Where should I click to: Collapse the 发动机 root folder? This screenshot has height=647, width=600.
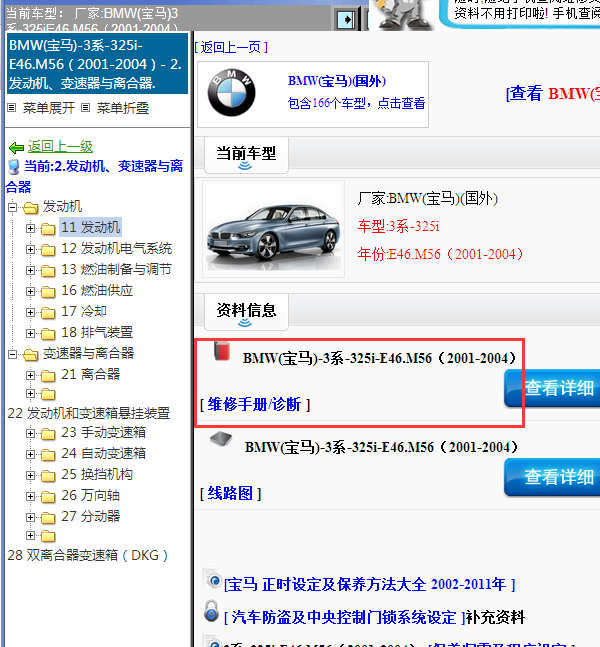pos(13,207)
